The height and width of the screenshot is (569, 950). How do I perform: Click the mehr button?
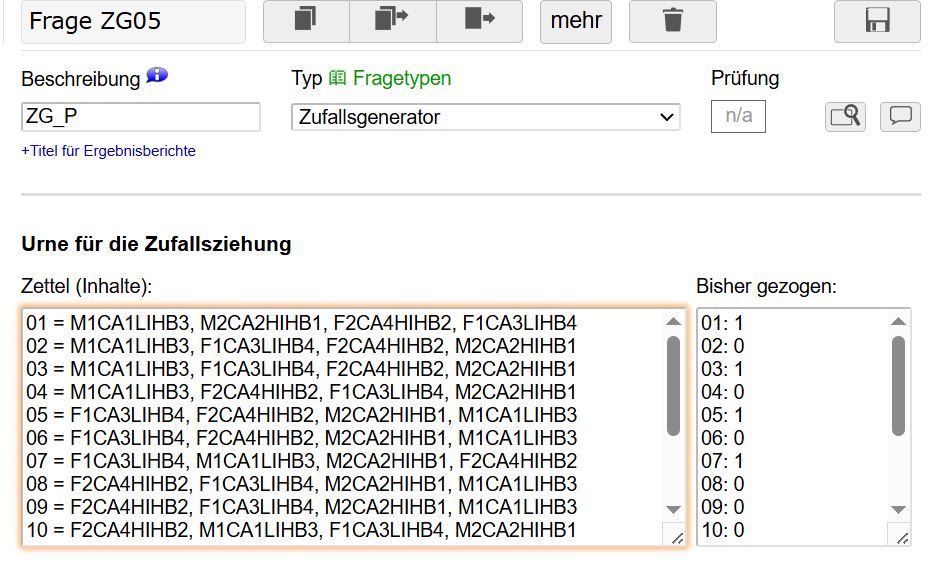[576, 21]
